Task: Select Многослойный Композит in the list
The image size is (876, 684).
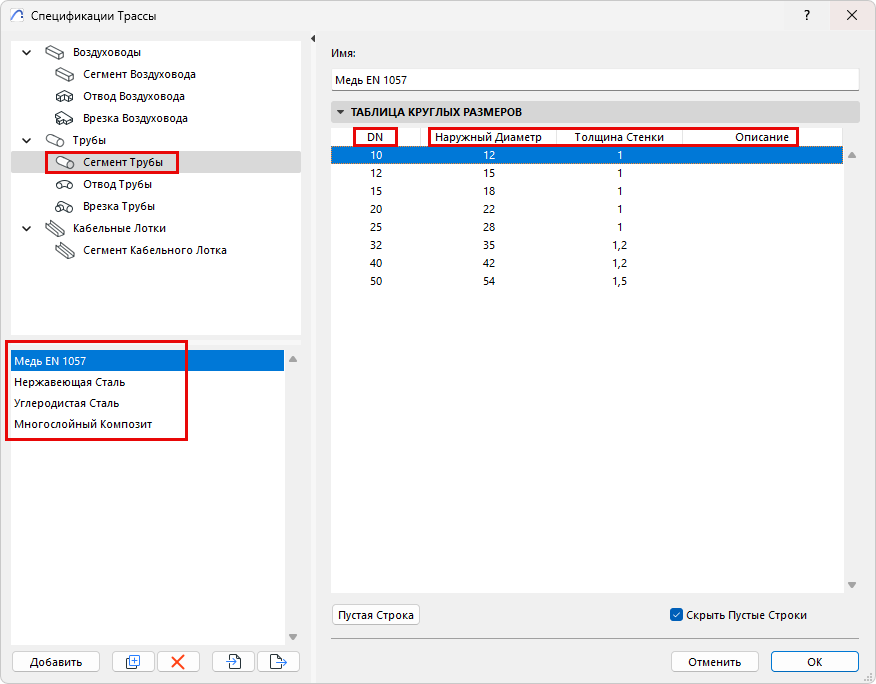Action: click(x=147, y=424)
